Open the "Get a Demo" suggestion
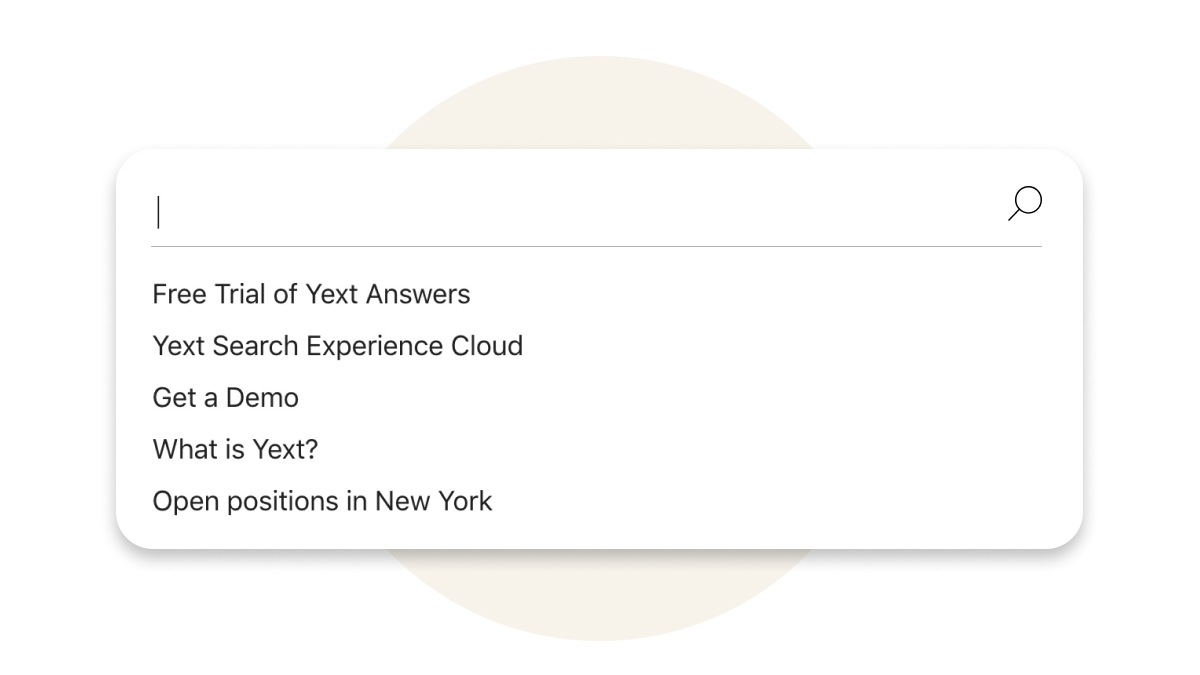Screen dimensions: 1200x675 [225, 398]
